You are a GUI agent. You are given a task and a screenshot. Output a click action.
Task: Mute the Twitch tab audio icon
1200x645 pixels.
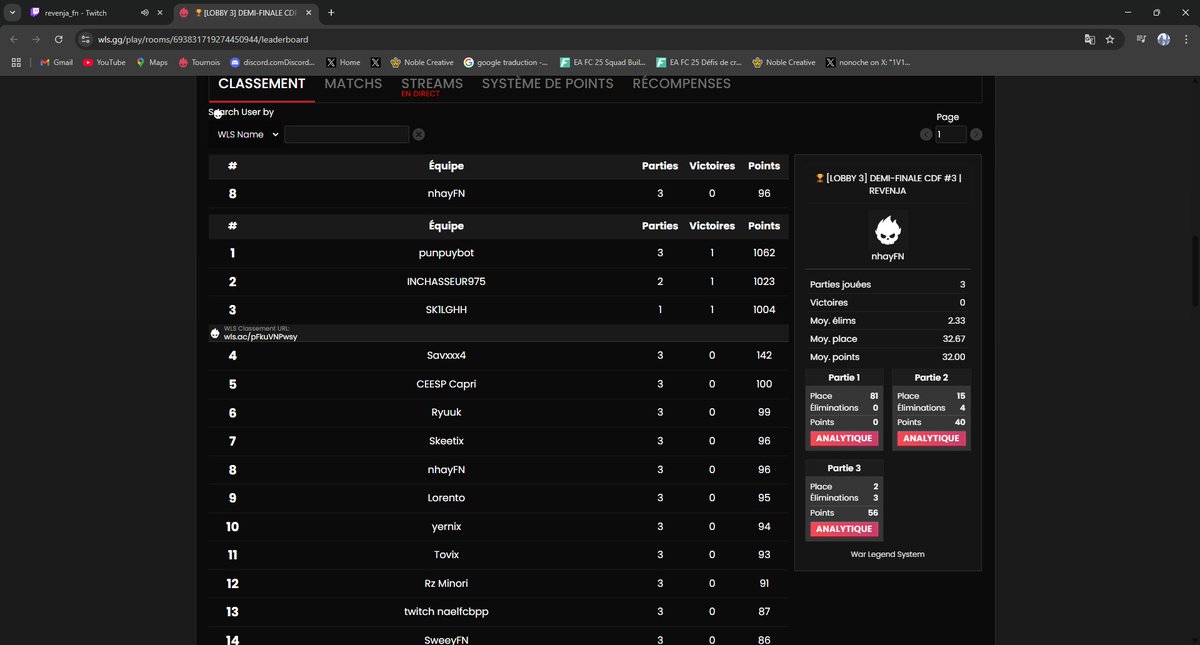pos(145,12)
